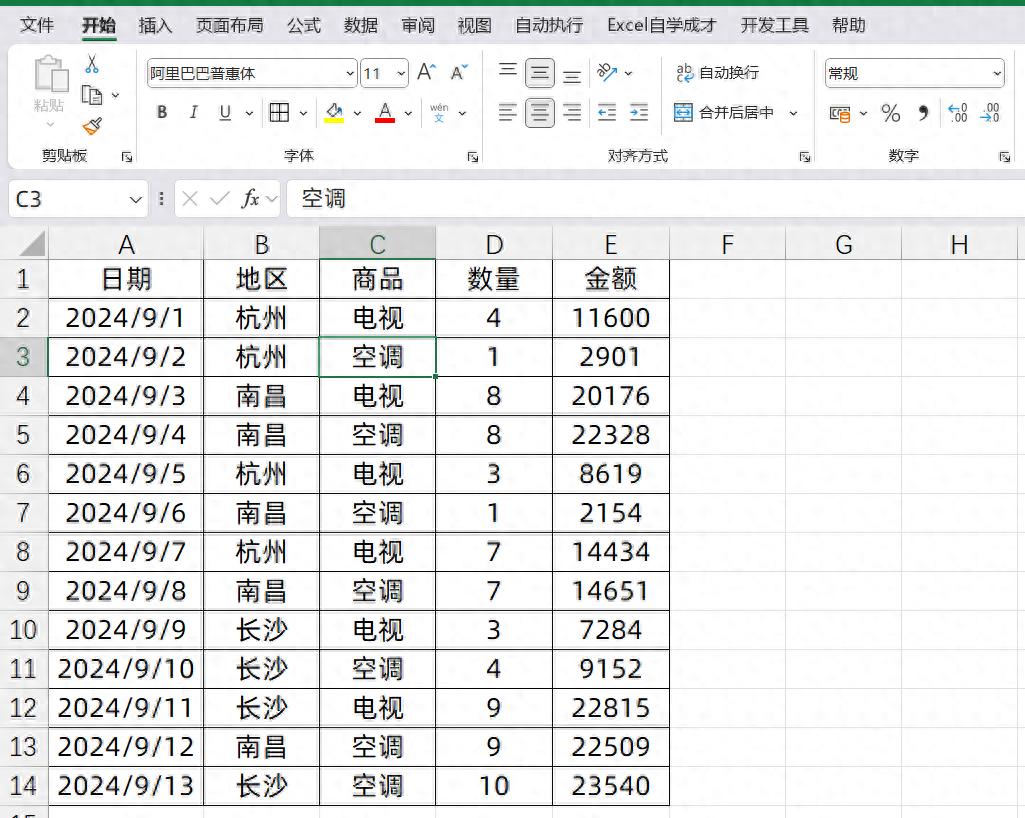1025x818 pixels.
Task: Click the top align icon
Action: point(508,72)
